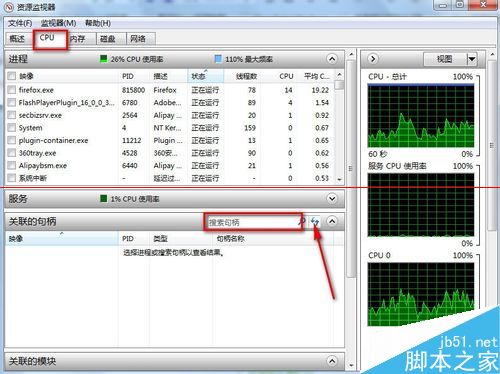This screenshot has width=500, height=374.
Task: Click main pane scrollbar down arrow
Action: [351, 365]
